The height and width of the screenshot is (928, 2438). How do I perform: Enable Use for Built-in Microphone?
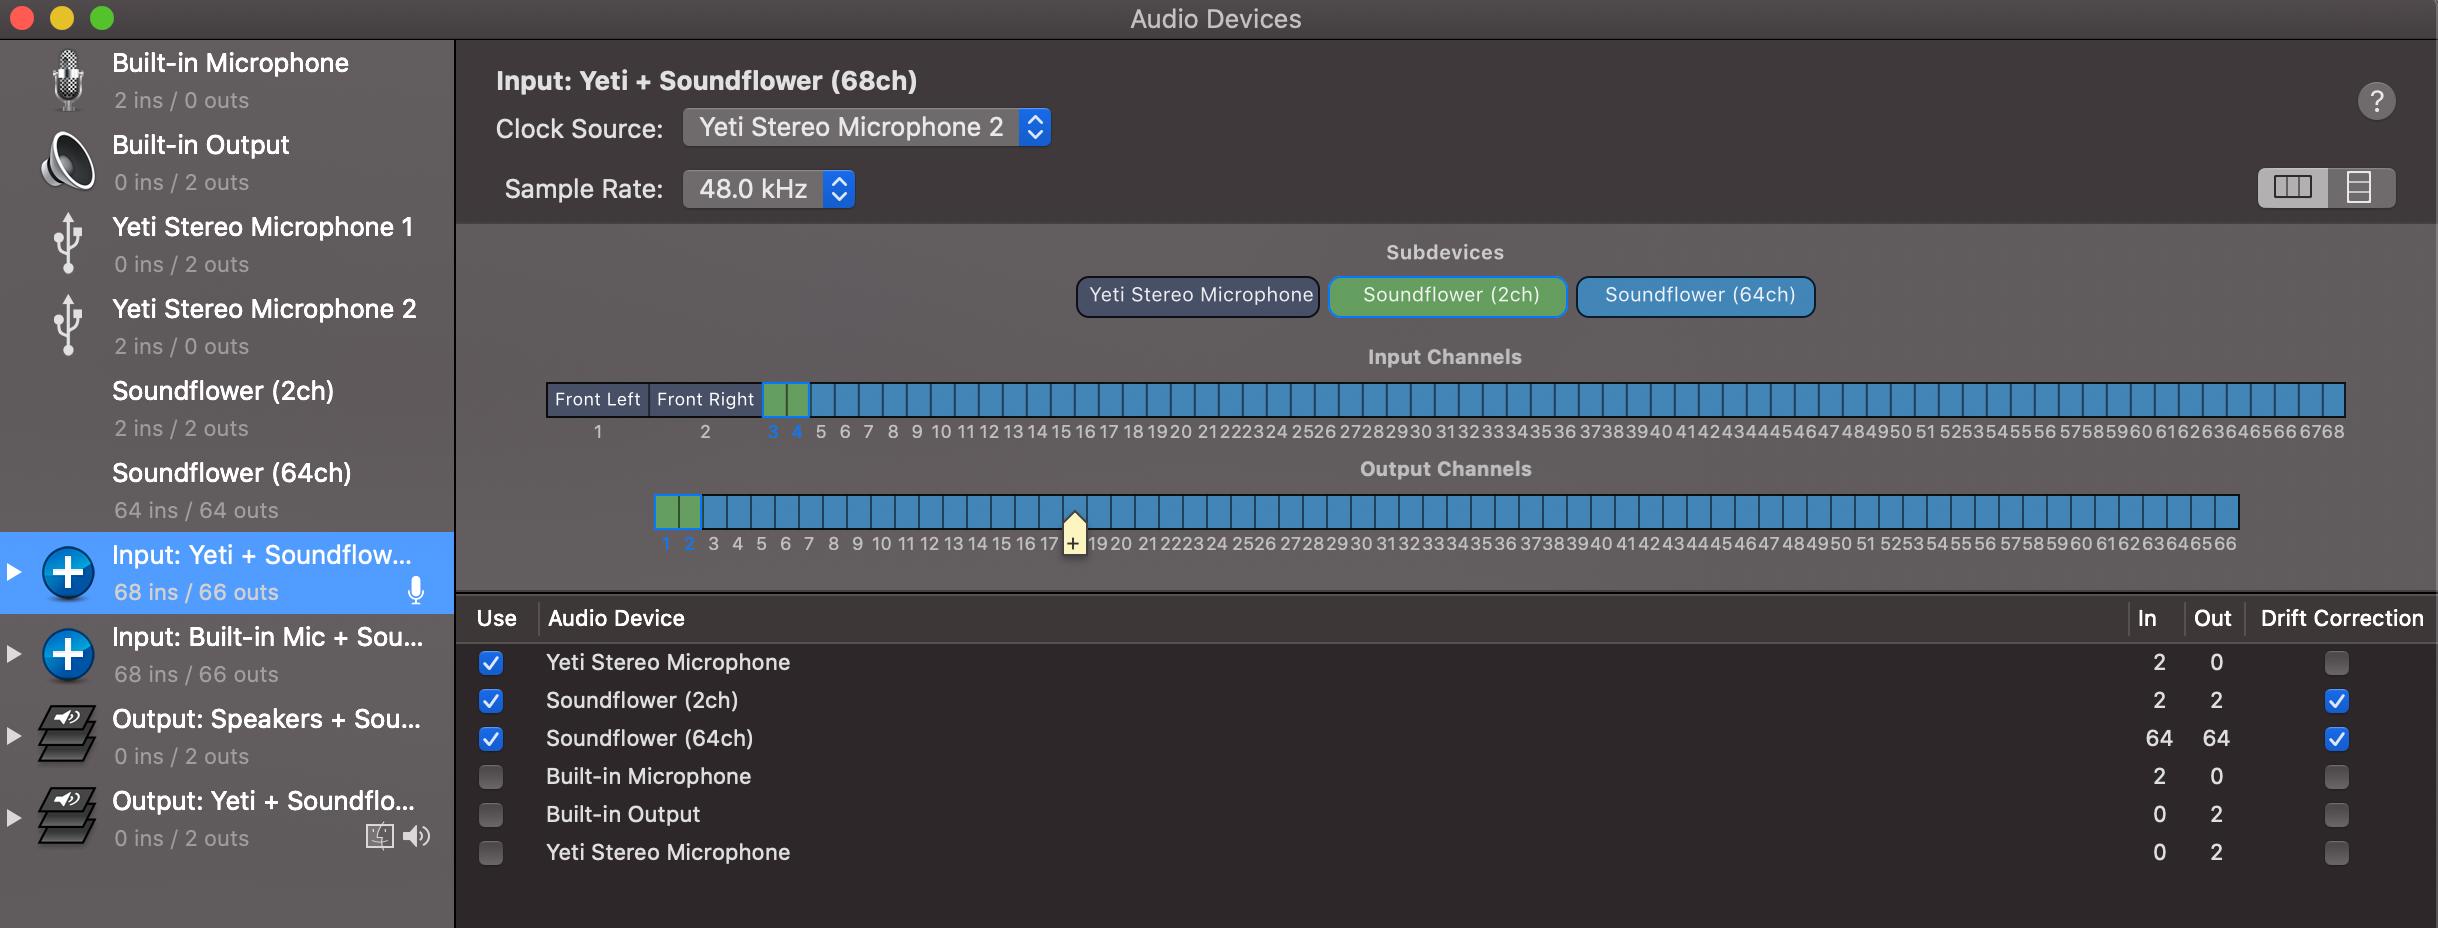pyautogui.click(x=491, y=777)
